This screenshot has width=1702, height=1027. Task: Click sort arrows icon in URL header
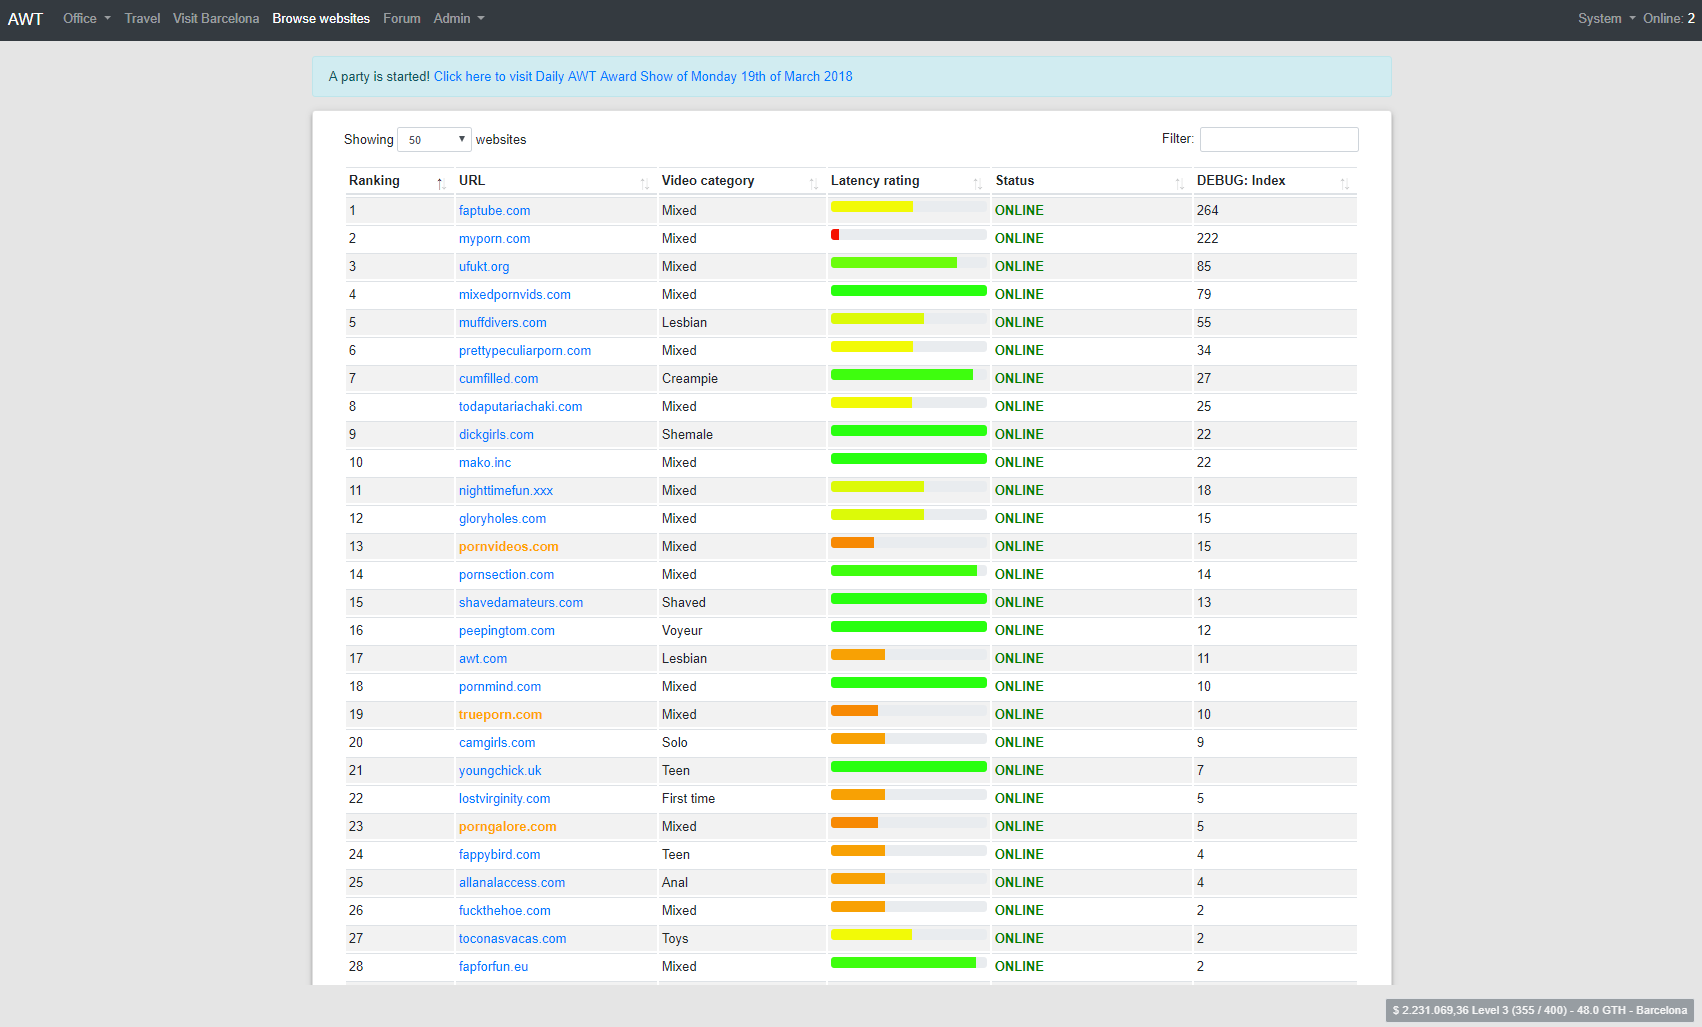click(x=644, y=183)
